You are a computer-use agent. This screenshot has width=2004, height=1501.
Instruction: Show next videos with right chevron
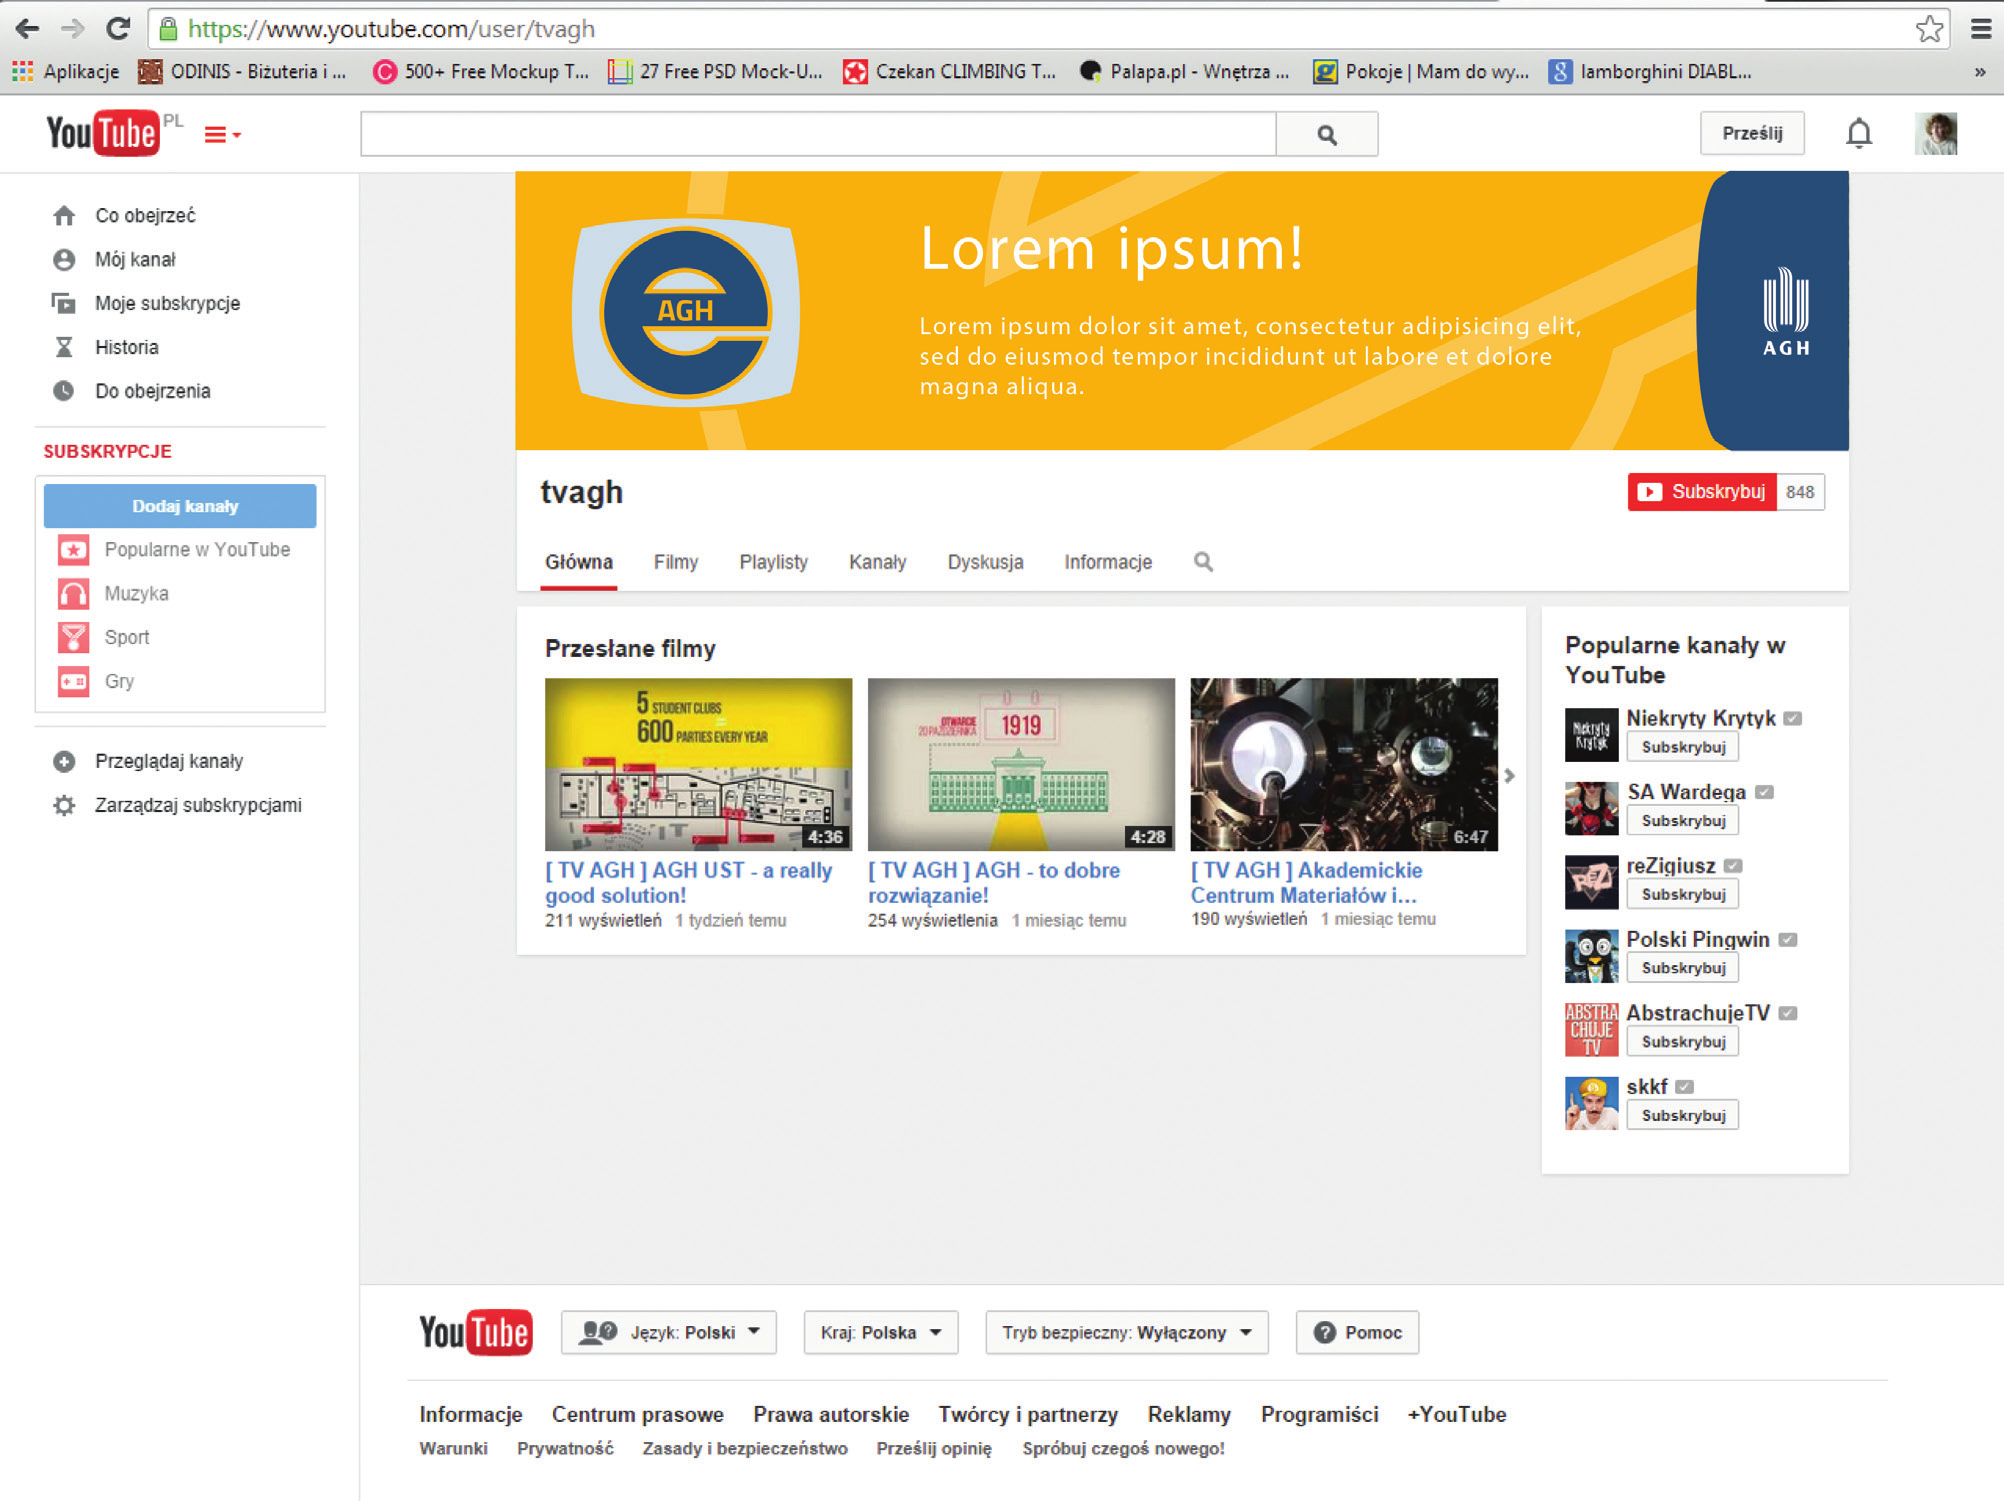1510,776
